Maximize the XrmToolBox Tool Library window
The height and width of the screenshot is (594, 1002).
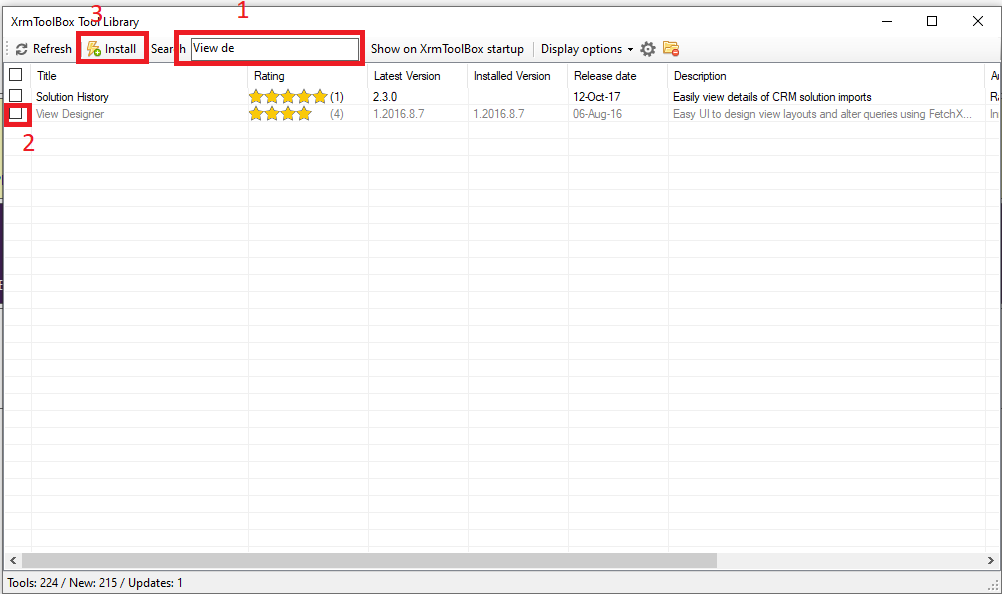pos(932,22)
